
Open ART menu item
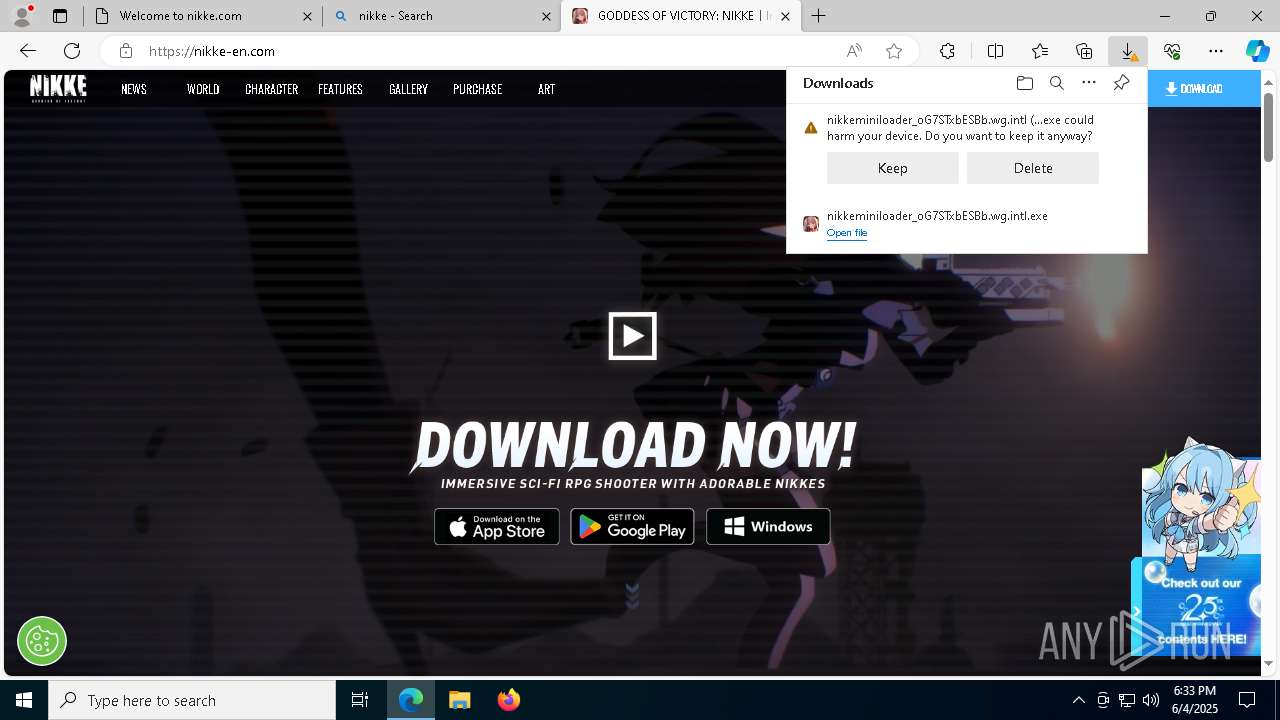click(546, 89)
